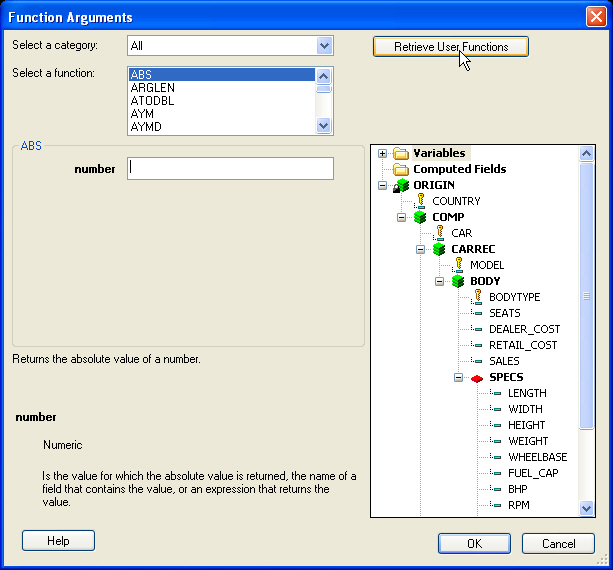The height and width of the screenshot is (570, 613).
Task: Click the Computed Fields folder icon
Action: coord(401,170)
